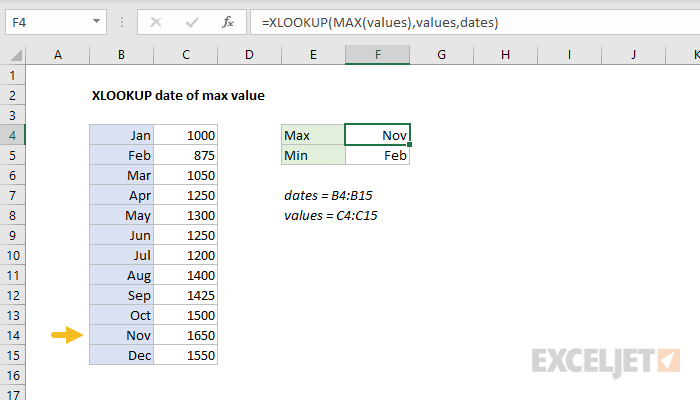Select the May cell
Screen dimensions: 700x400
click(x=121, y=216)
